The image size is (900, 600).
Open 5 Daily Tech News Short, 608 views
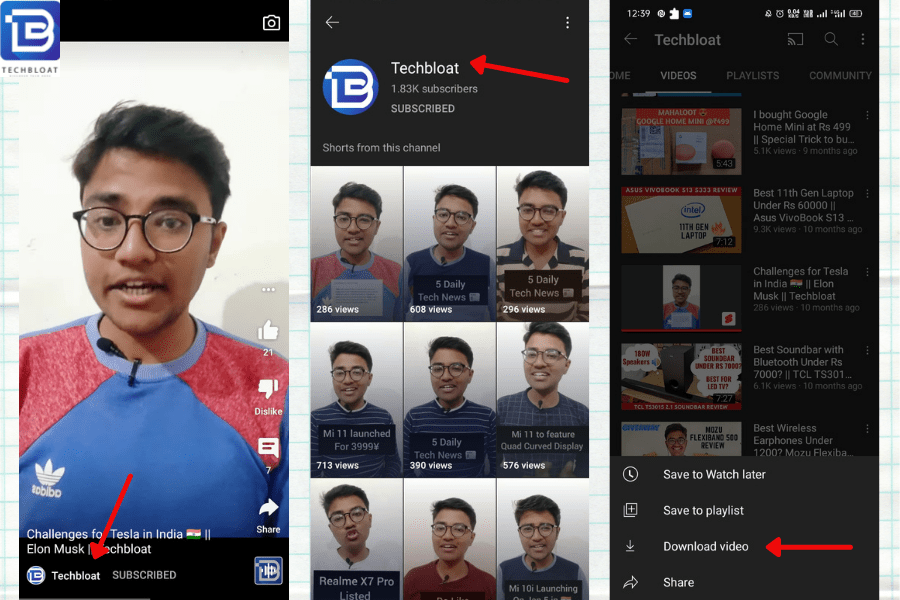click(x=449, y=243)
